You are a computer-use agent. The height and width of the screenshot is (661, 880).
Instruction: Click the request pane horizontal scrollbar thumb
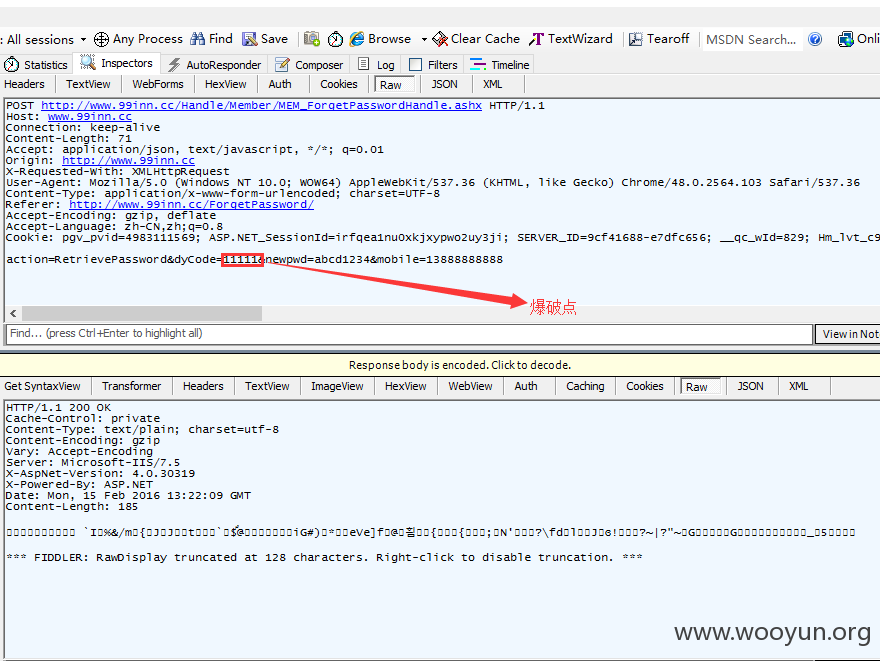(142, 313)
